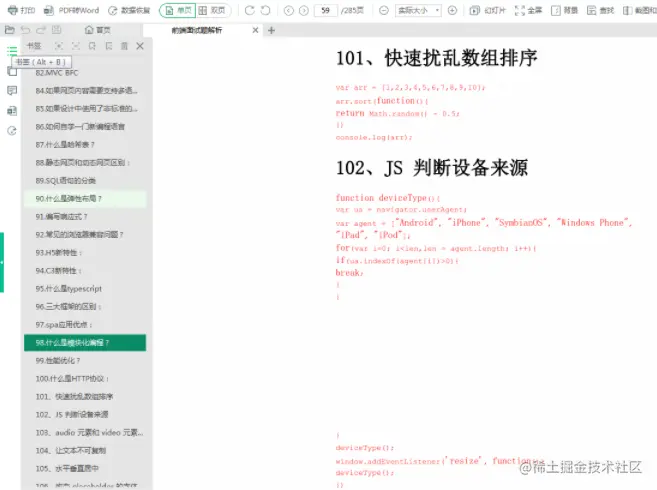This screenshot has width=657, height=490.
Task: Click the add bookmark icon
Action: tap(92, 46)
